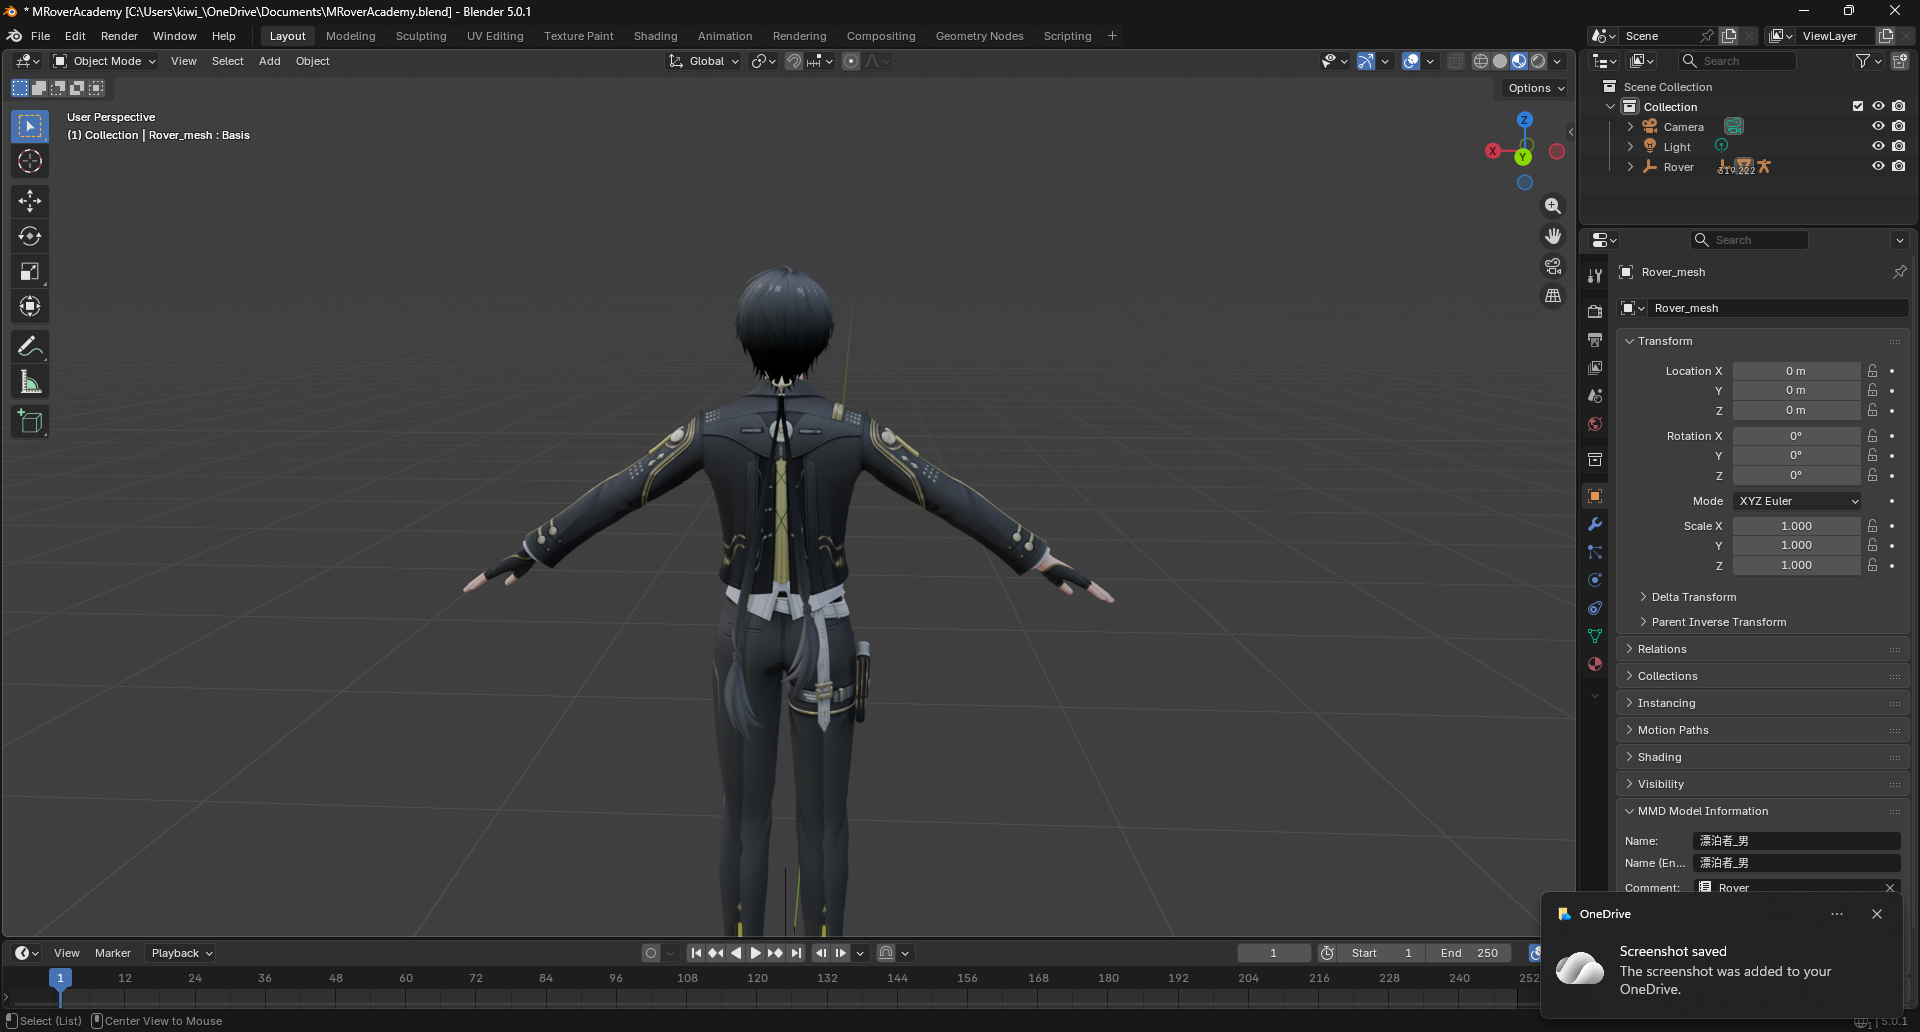Hide the Camera object in viewport
The height and width of the screenshot is (1032, 1920).
1878,126
